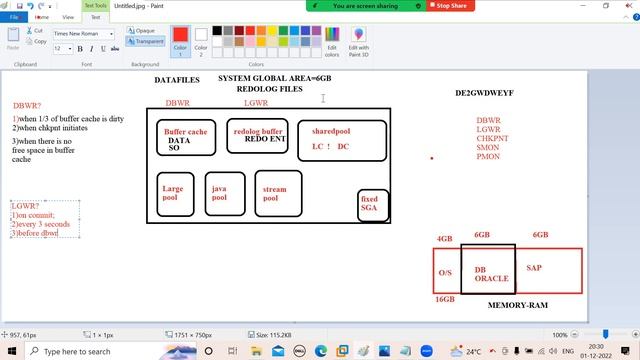Viewport: 640px width, 360px height.
Task: Toggle Italic text formatting
Action: (x=91, y=49)
